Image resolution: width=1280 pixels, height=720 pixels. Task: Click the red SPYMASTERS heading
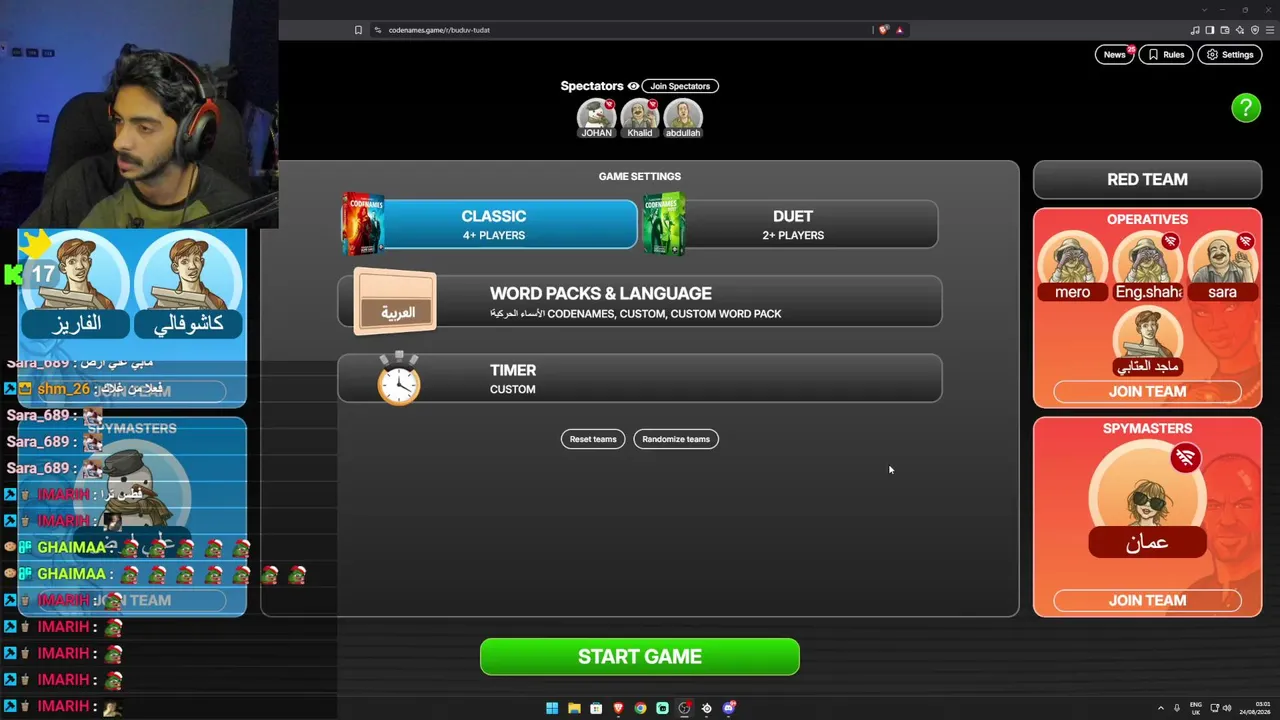click(1147, 429)
